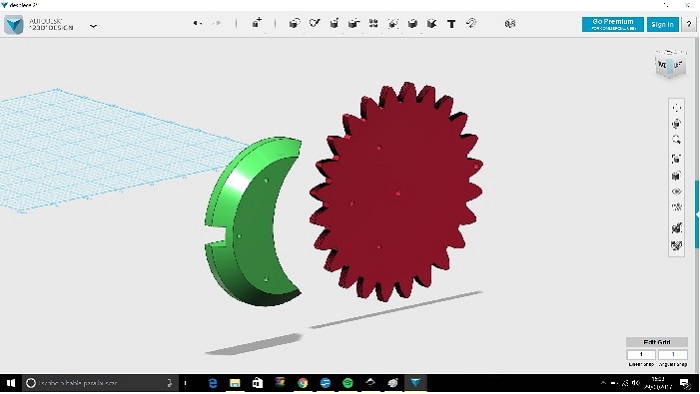Open the Transform tool in top toolbar
The height and width of the screenshot is (394, 700).
point(257,23)
